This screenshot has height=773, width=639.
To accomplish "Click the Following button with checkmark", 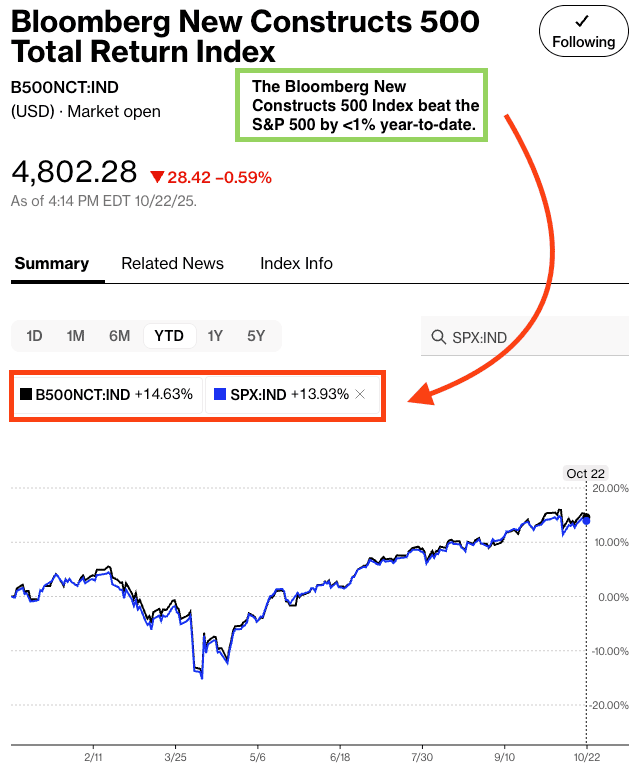I will tap(583, 32).
